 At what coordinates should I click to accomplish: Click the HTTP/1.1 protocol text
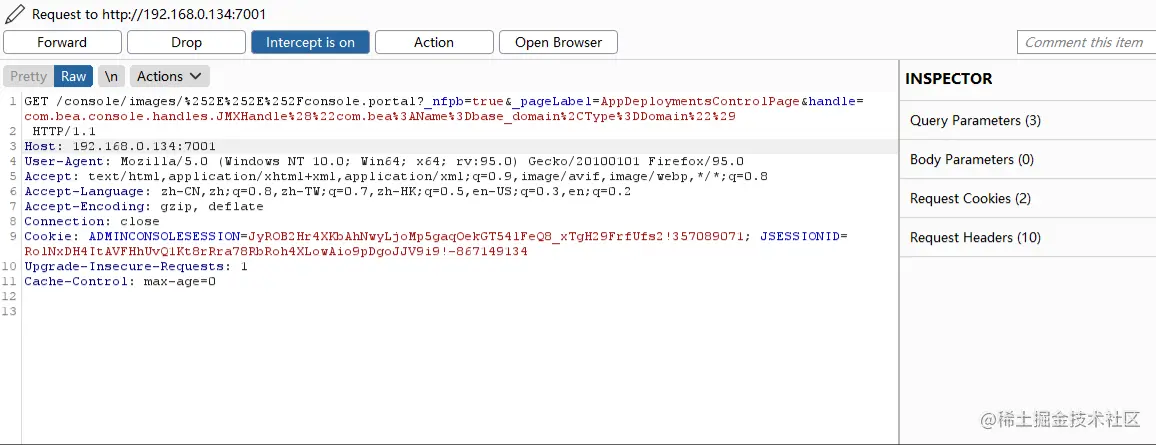64,131
